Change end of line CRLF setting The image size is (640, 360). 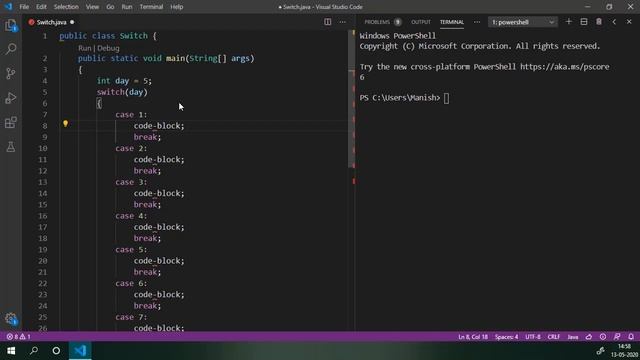click(553, 337)
